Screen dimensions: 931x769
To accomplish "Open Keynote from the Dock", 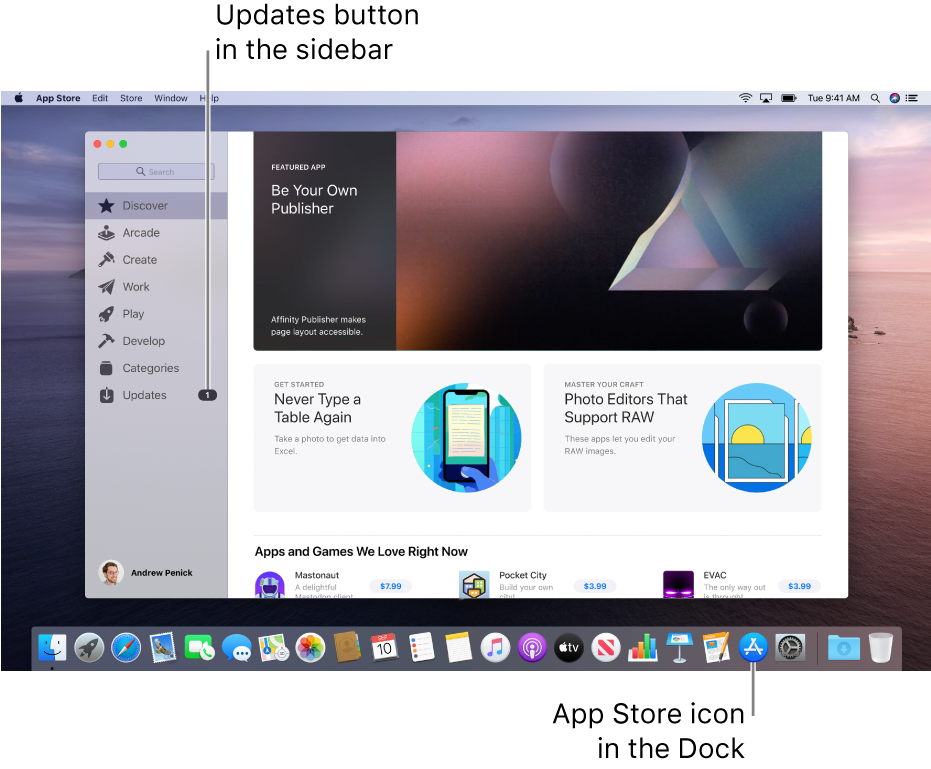I will tap(680, 647).
